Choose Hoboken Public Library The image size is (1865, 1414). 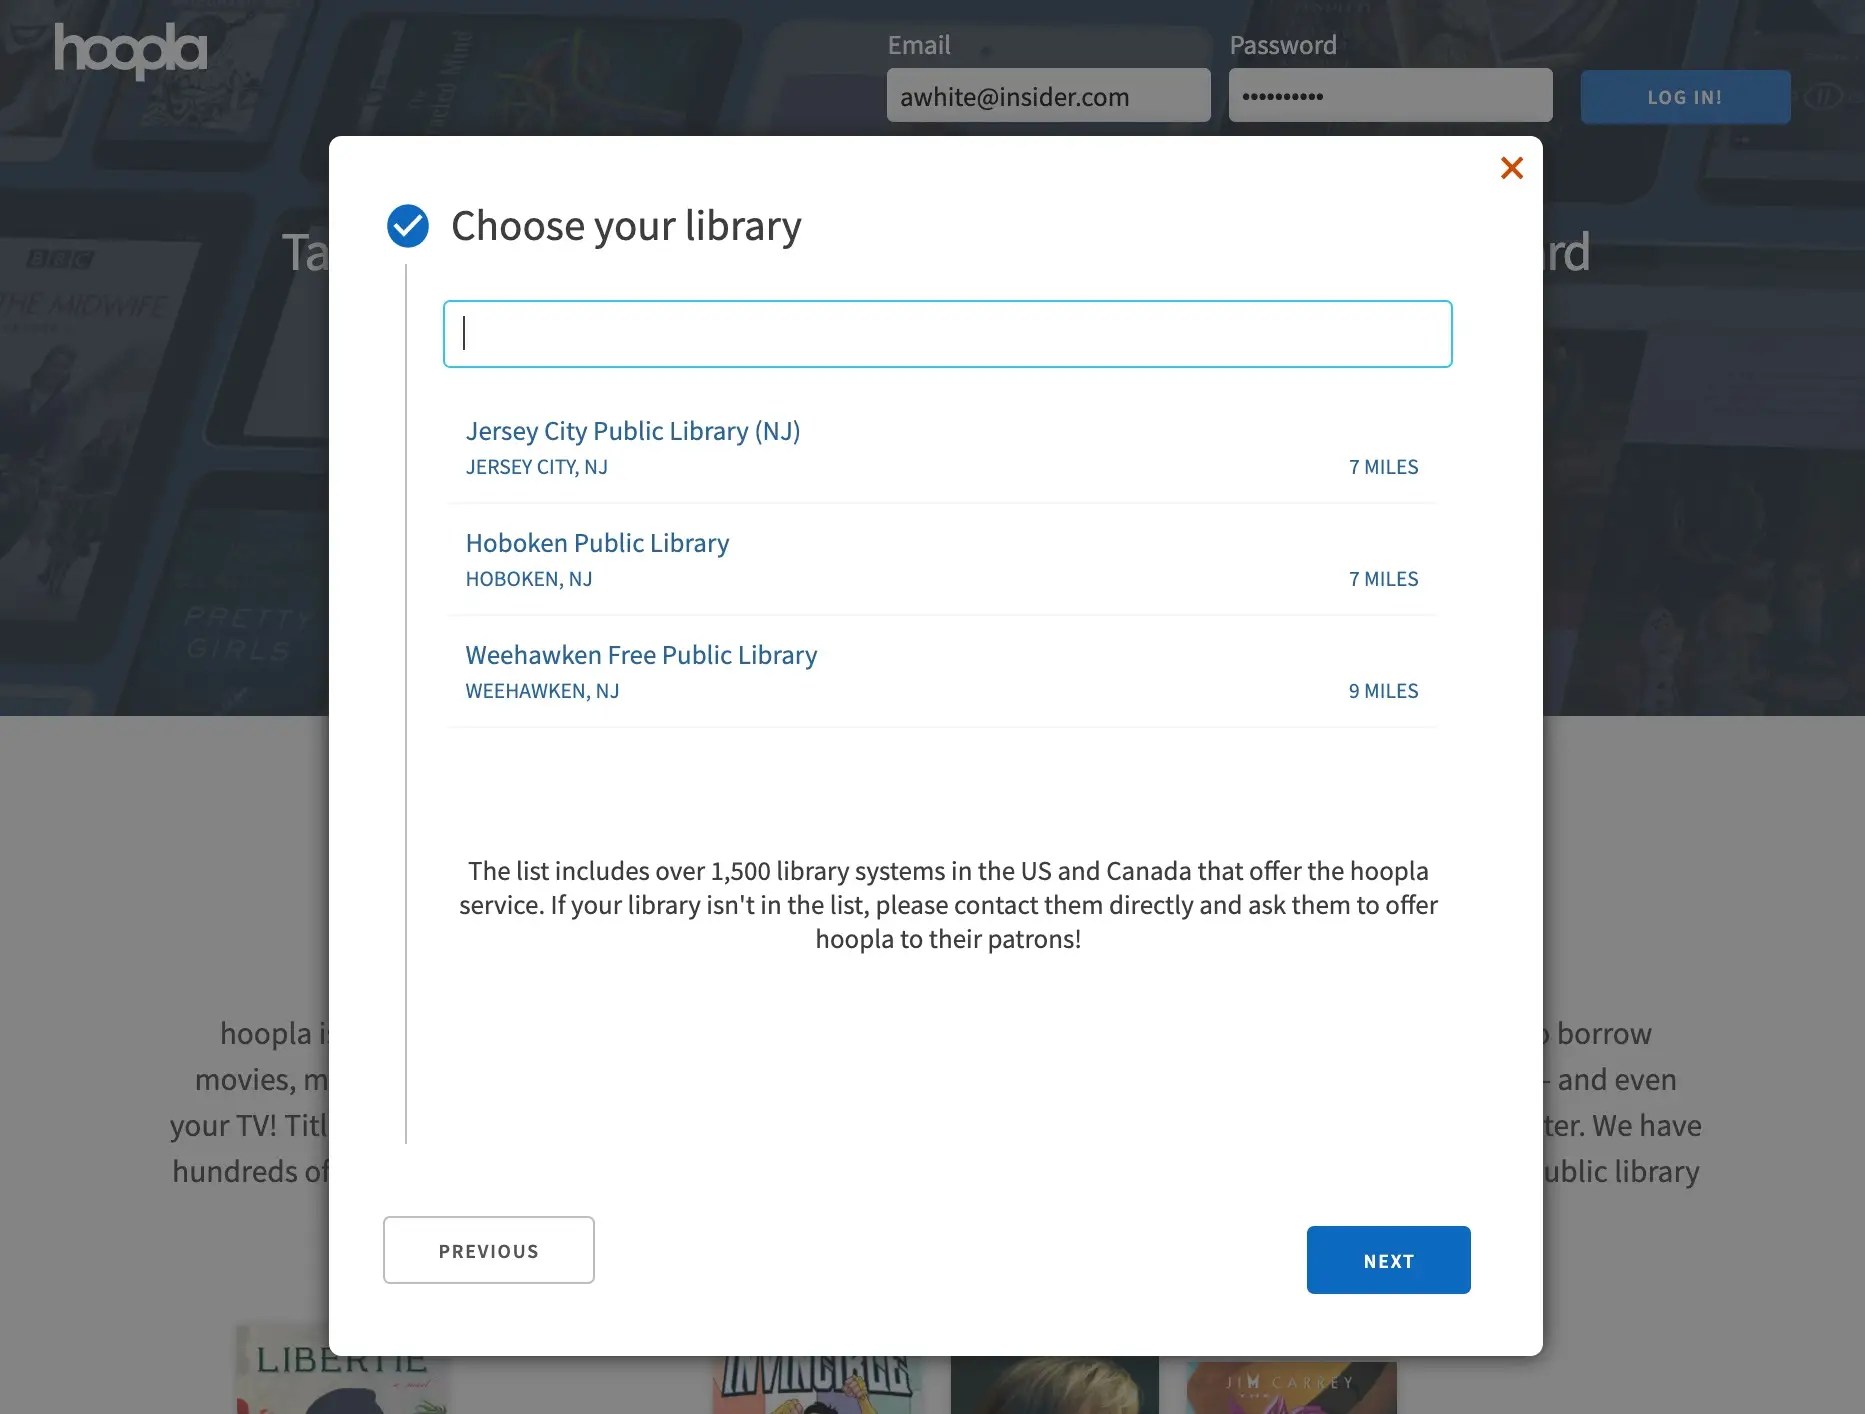click(x=597, y=543)
